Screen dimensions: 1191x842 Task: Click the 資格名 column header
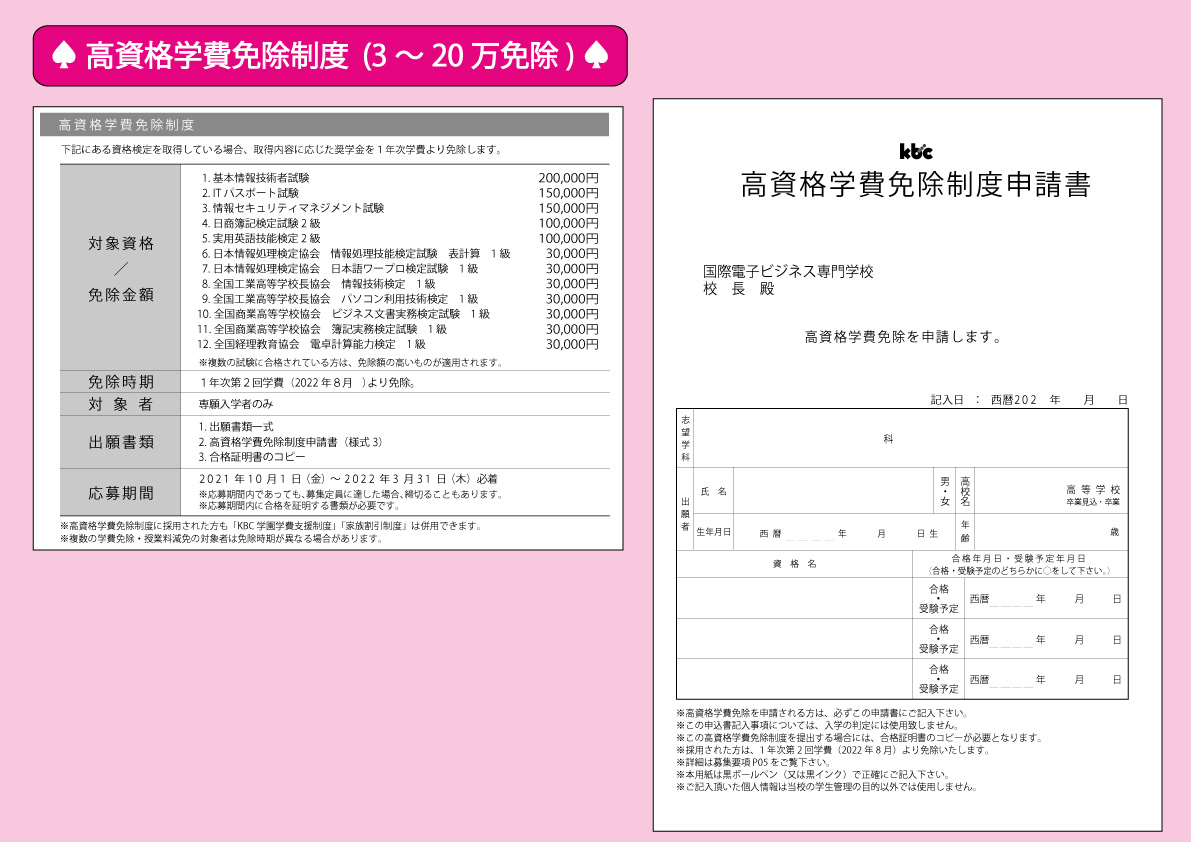click(795, 563)
